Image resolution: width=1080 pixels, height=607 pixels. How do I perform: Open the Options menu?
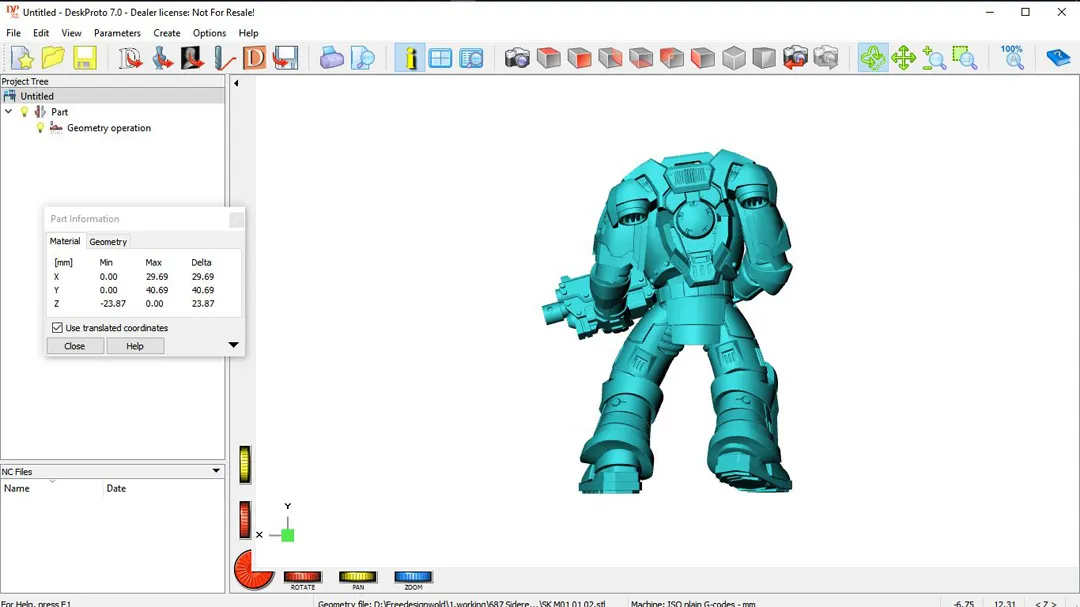click(x=209, y=33)
